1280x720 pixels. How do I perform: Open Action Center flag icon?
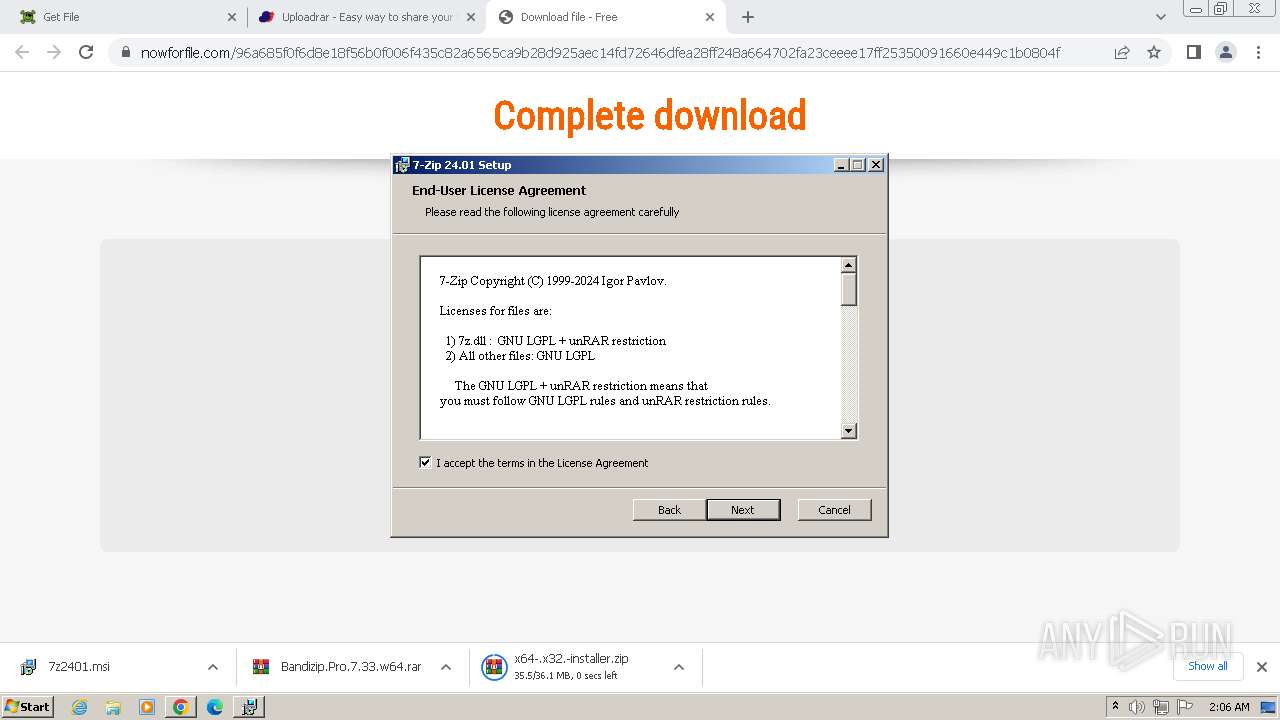tap(1183, 707)
